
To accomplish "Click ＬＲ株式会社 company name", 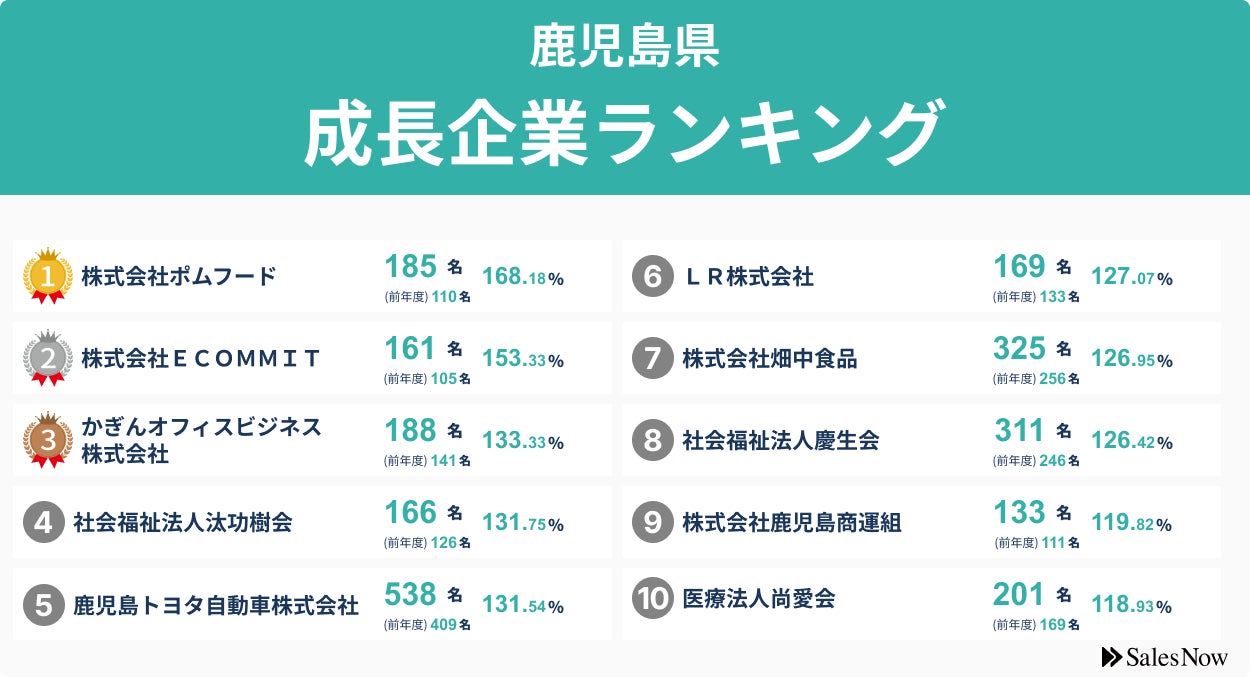I will (x=748, y=277).
